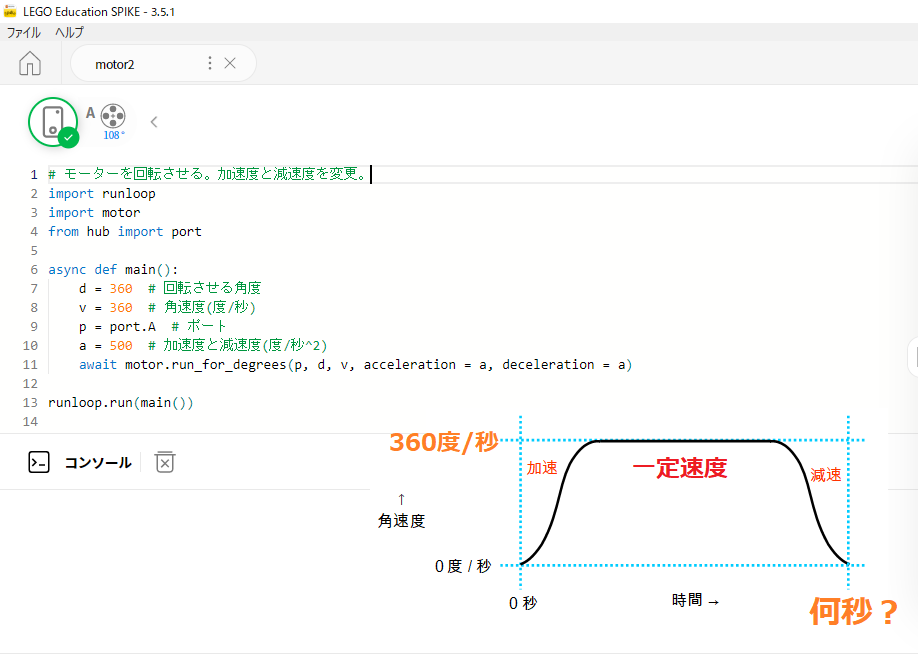Select the motor2 project tab
Image resolution: width=918 pixels, height=660 pixels.
(x=163, y=63)
